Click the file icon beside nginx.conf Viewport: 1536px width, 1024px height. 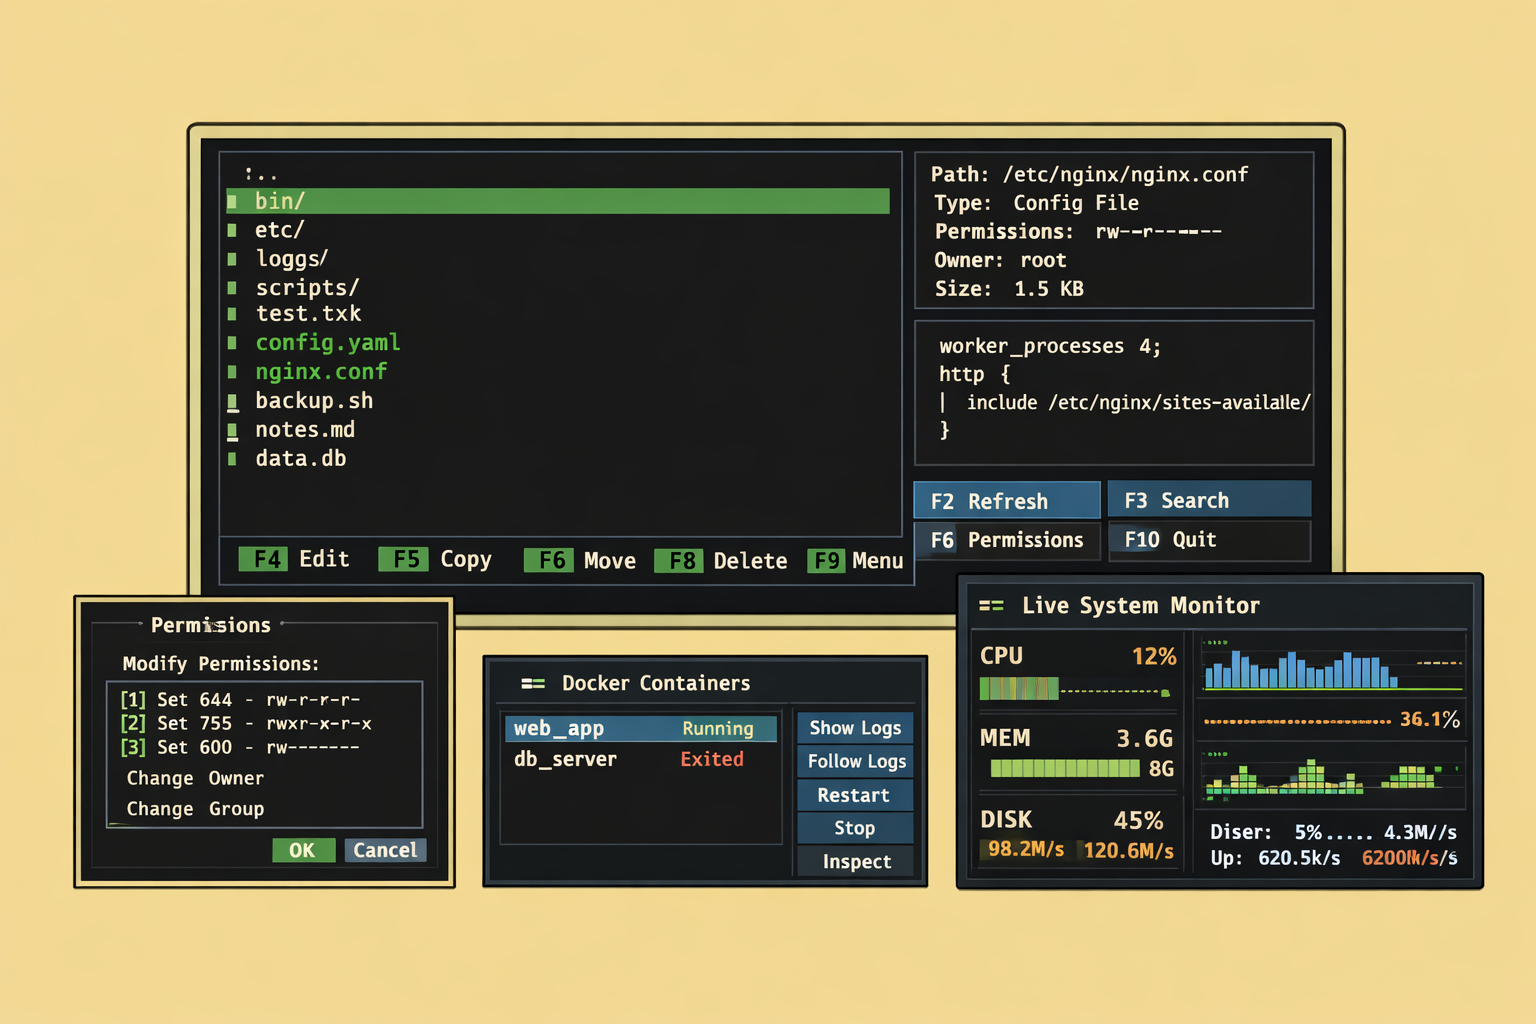click(233, 371)
